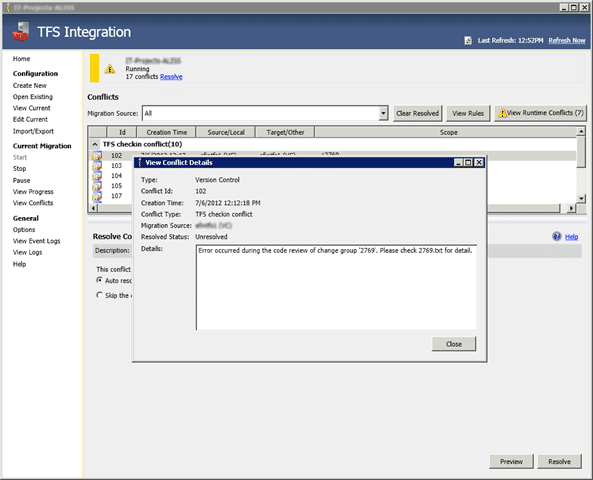Collapse the TFS checkin conflict group
Image resolution: width=593 pixels, height=480 pixels.
point(95,144)
